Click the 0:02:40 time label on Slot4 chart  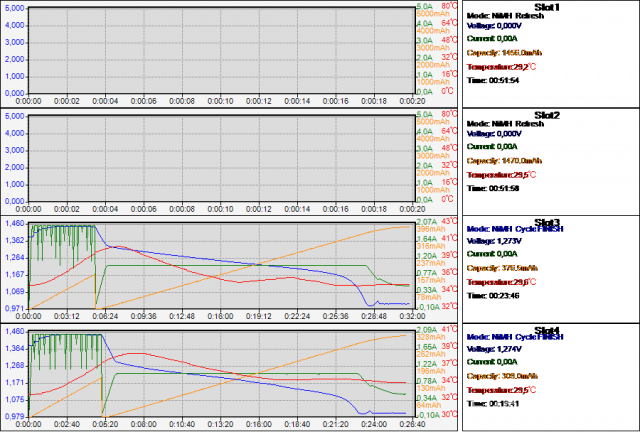(x=67, y=424)
